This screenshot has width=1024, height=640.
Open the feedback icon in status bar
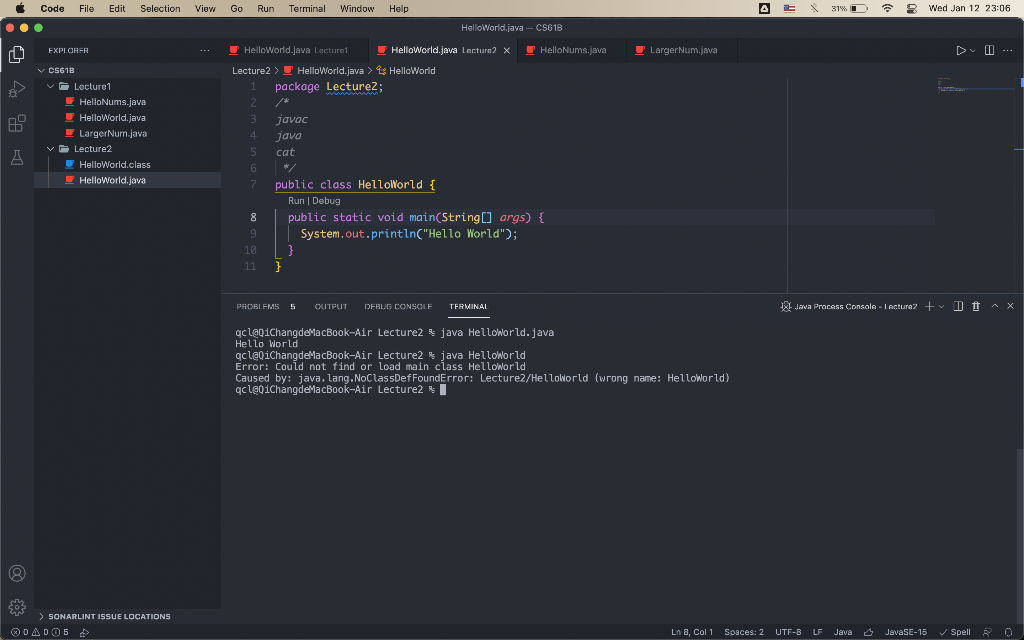[987, 632]
